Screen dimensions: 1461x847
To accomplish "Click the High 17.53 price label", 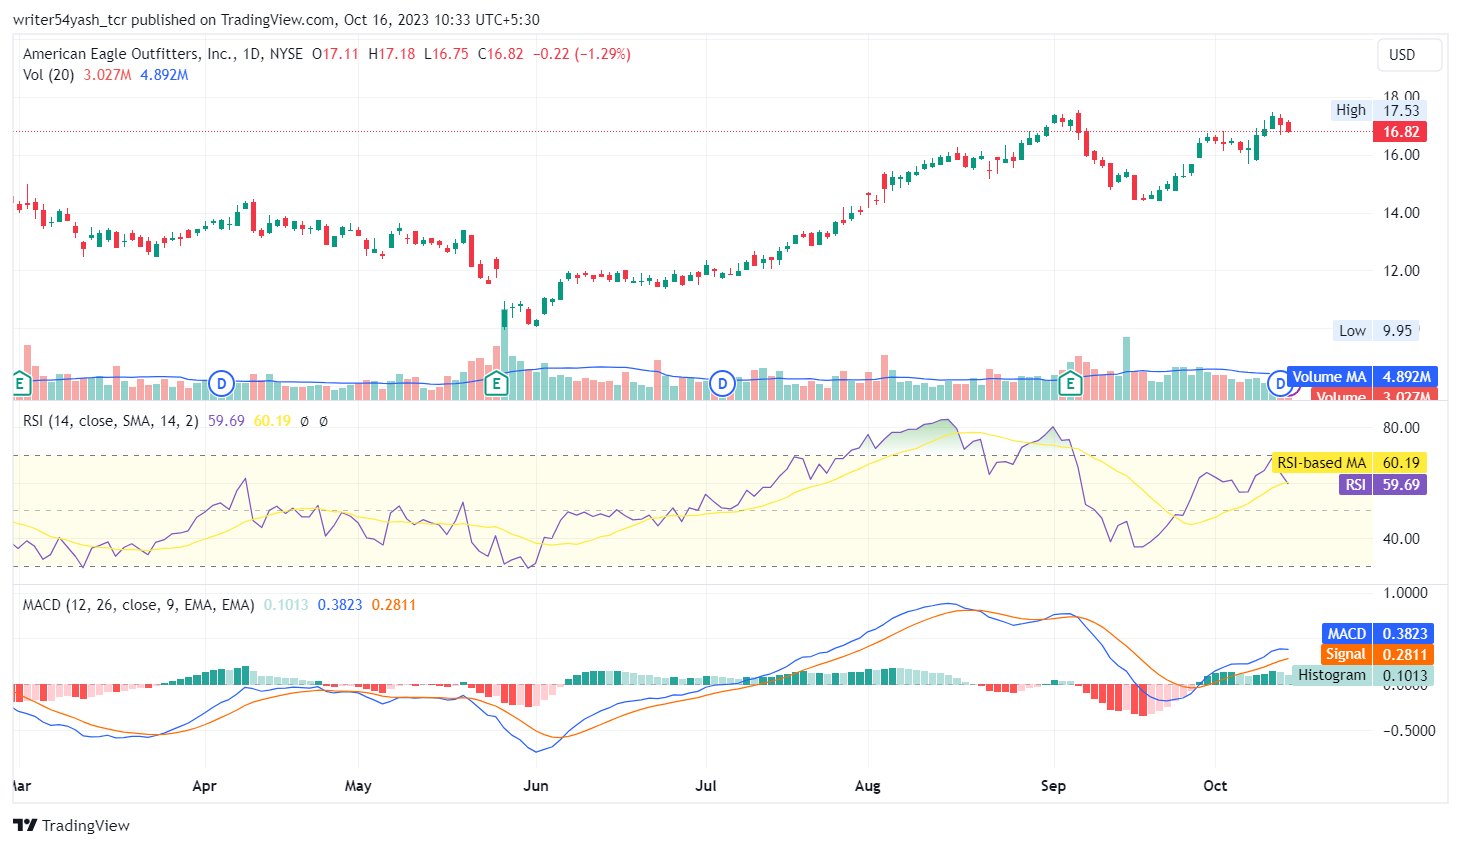I will point(1378,110).
